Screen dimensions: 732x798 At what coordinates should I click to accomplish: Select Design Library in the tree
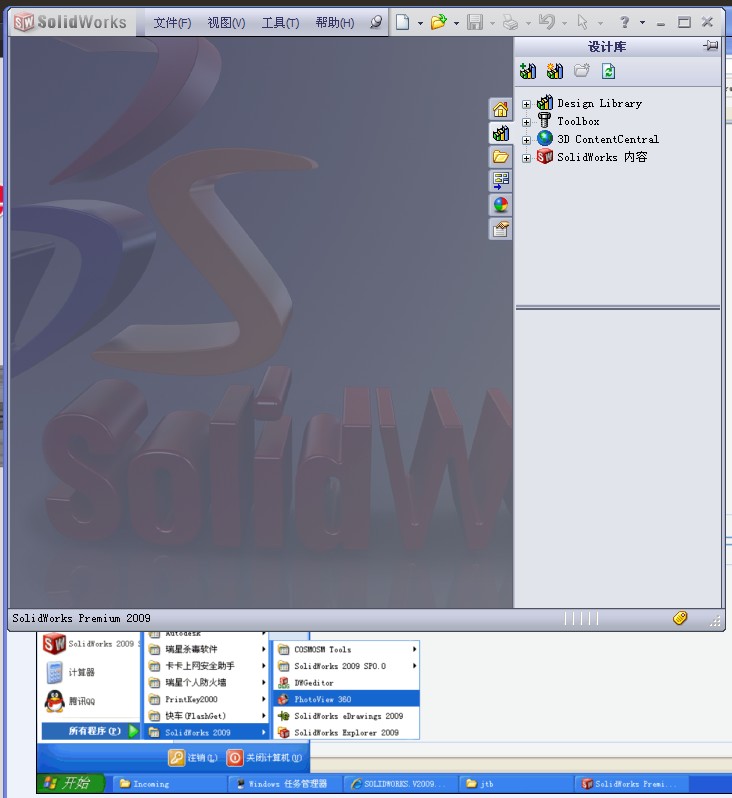(599, 103)
